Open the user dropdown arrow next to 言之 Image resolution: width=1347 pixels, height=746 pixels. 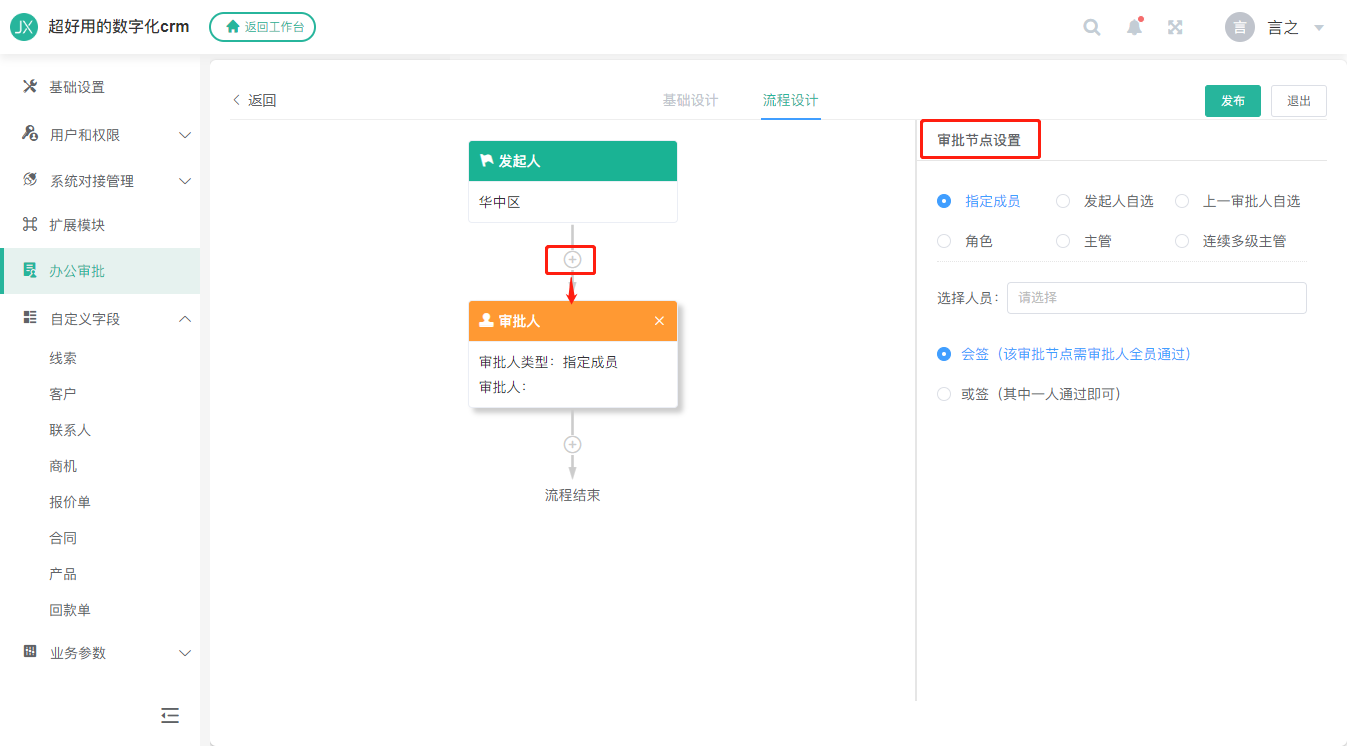[x=1319, y=28]
